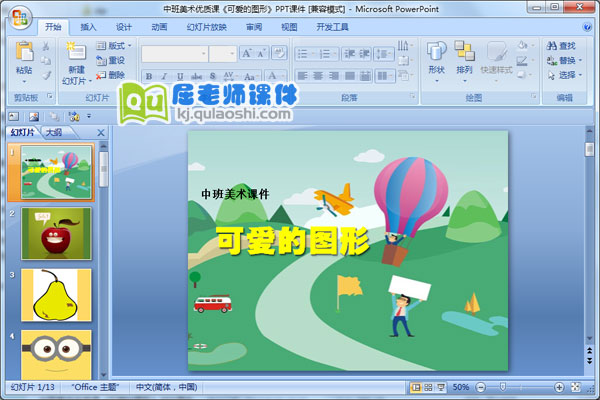
Task: Toggle Strikethrough formatting
Action: (x=196, y=76)
